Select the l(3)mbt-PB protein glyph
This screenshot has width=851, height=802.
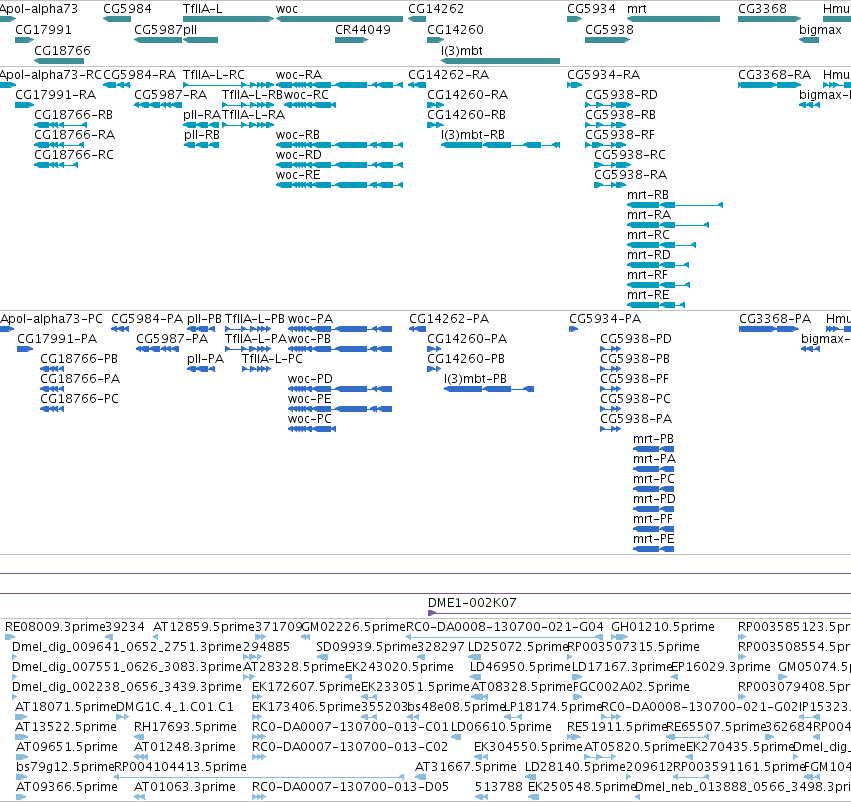(489, 389)
